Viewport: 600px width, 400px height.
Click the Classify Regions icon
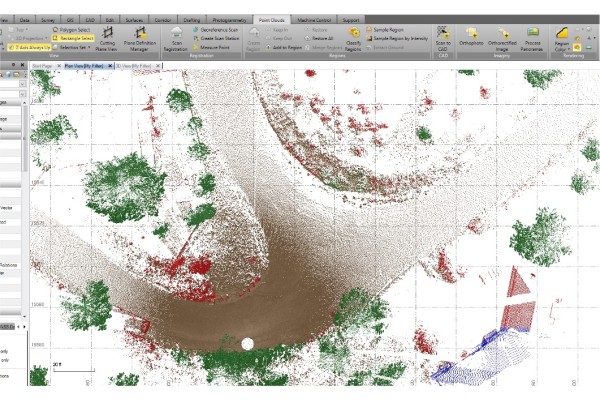pyautogui.click(x=353, y=38)
